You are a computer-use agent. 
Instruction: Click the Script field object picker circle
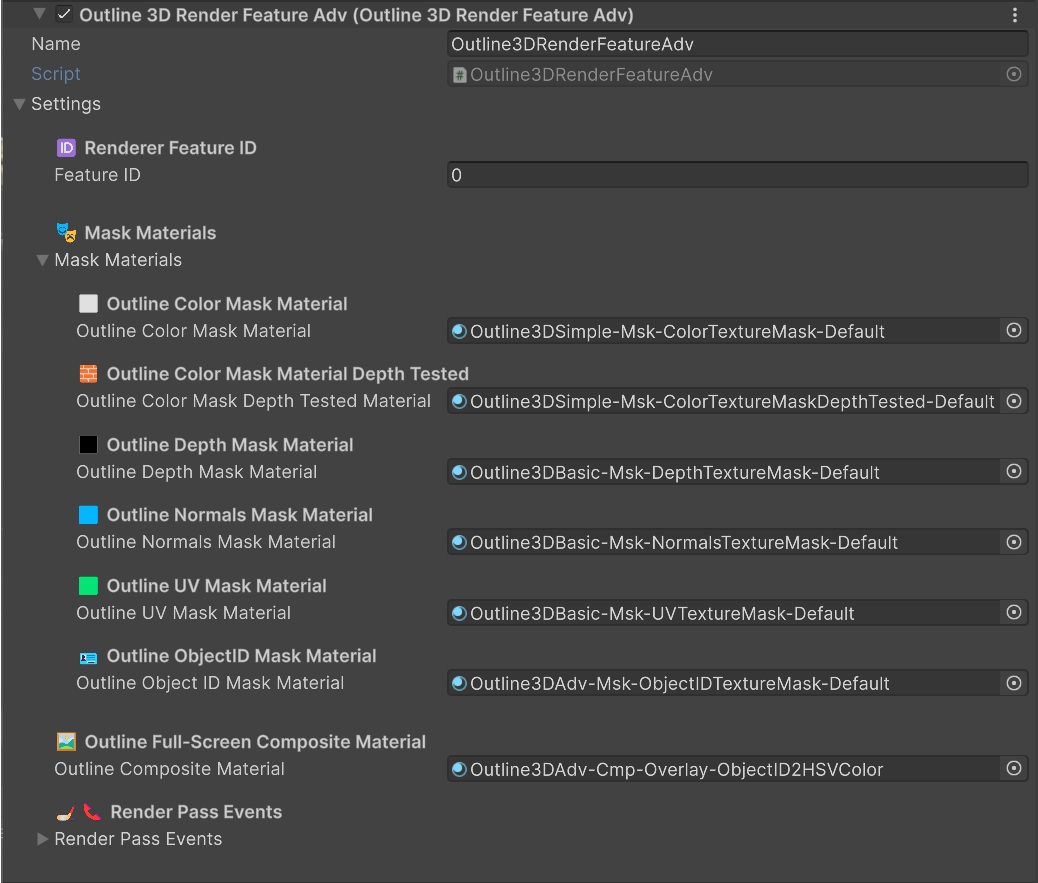1014,74
